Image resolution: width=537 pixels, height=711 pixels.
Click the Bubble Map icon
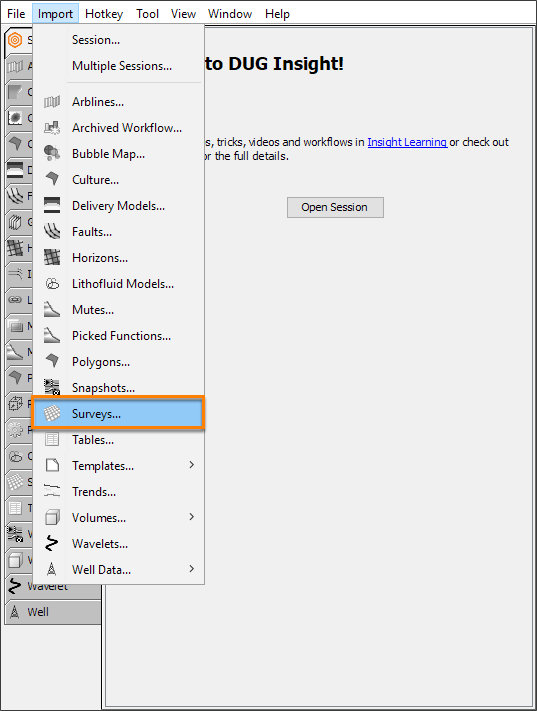coord(52,154)
